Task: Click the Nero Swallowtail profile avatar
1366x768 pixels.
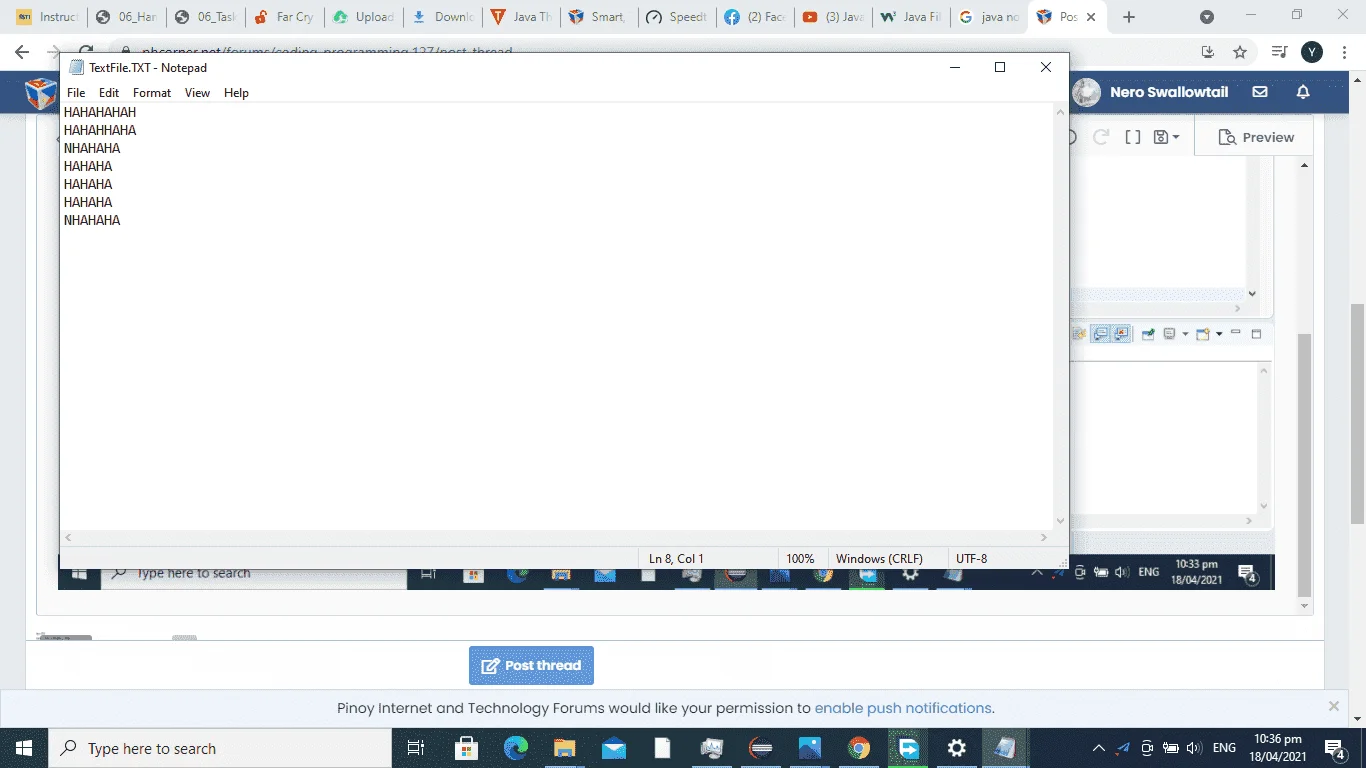Action: (x=1086, y=92)
